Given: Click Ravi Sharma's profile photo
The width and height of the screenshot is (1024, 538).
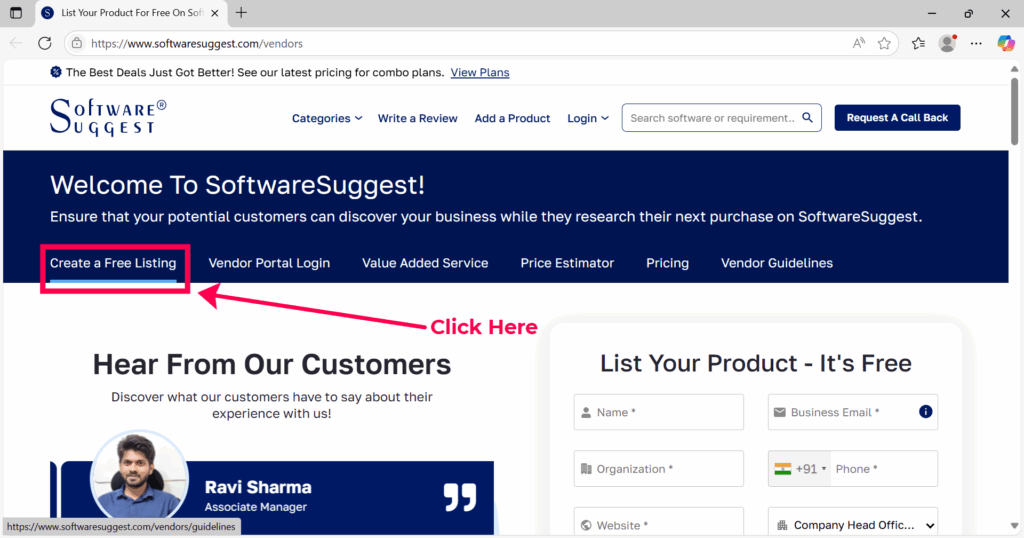Looking at the screenshot, I should (x=138, y=479).
